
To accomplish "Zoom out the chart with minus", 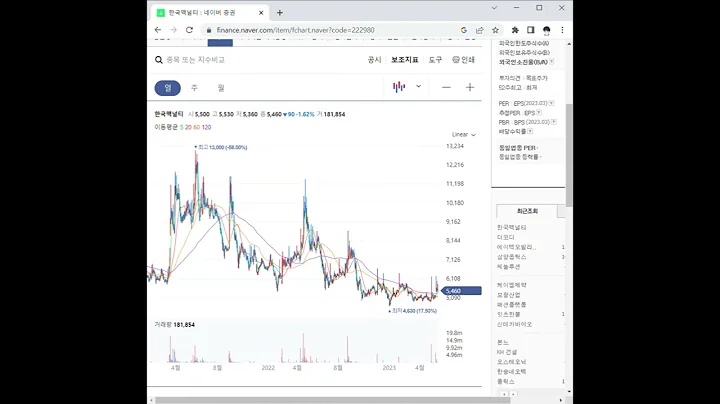I will point(446,87).
